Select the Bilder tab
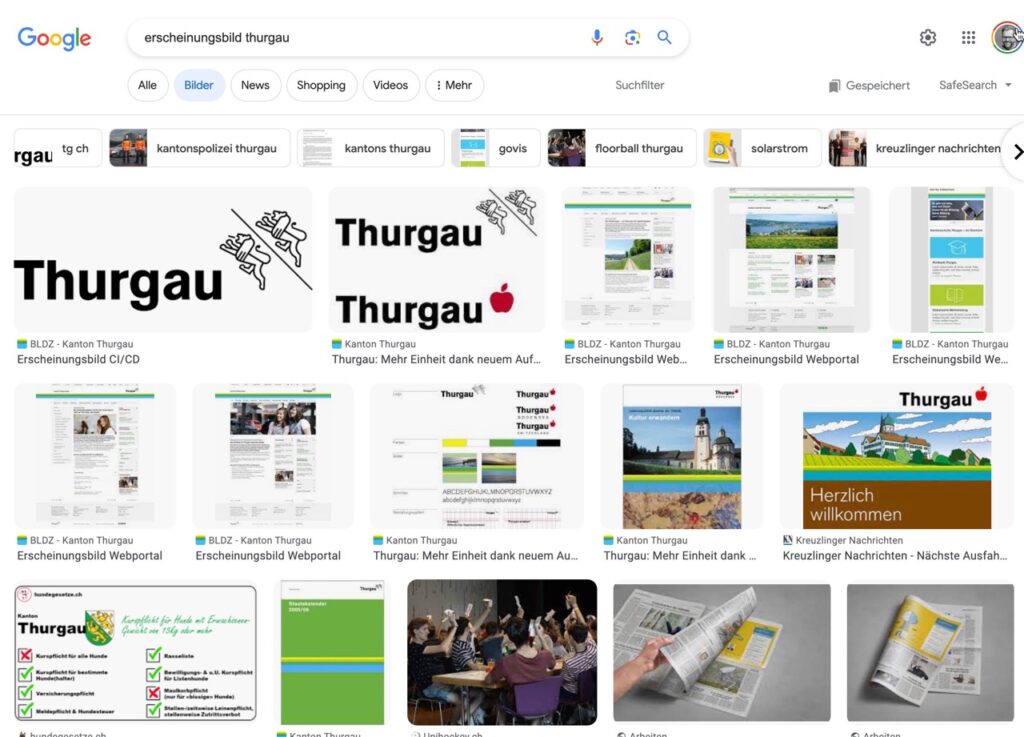 (199, 85)
